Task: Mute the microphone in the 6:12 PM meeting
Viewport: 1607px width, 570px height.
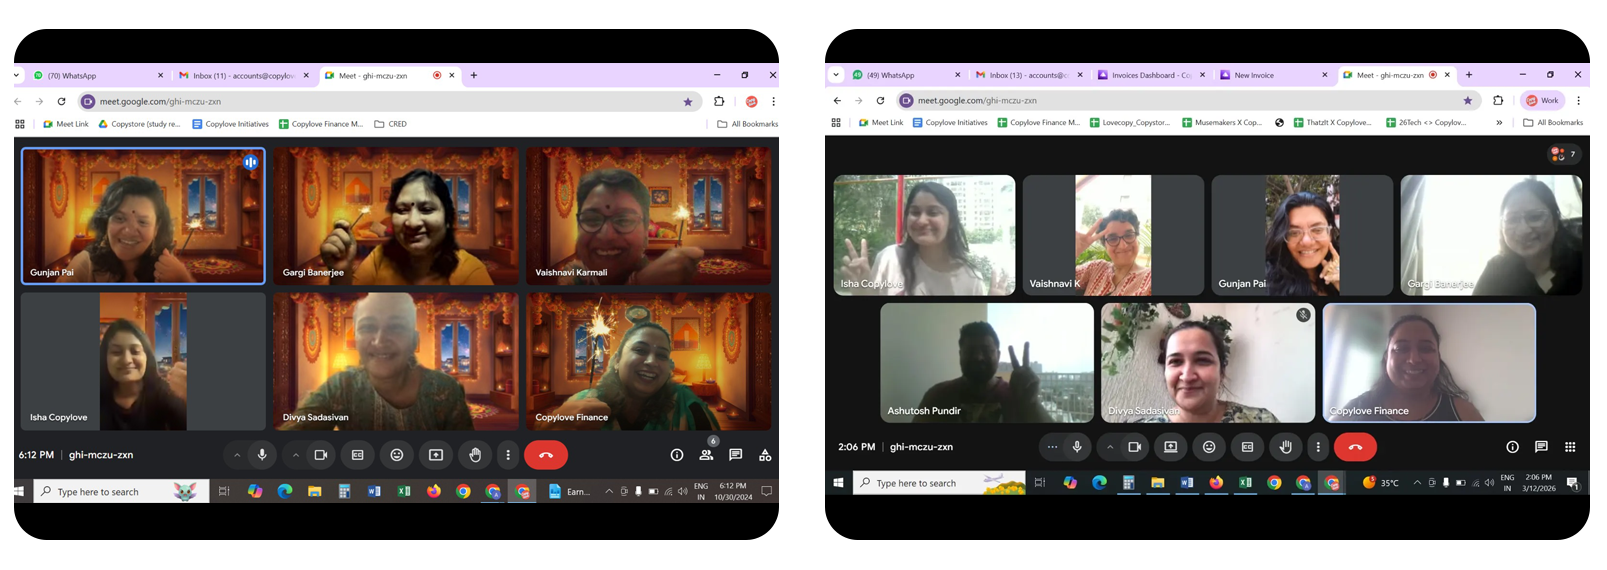Action: pos(262,455)
